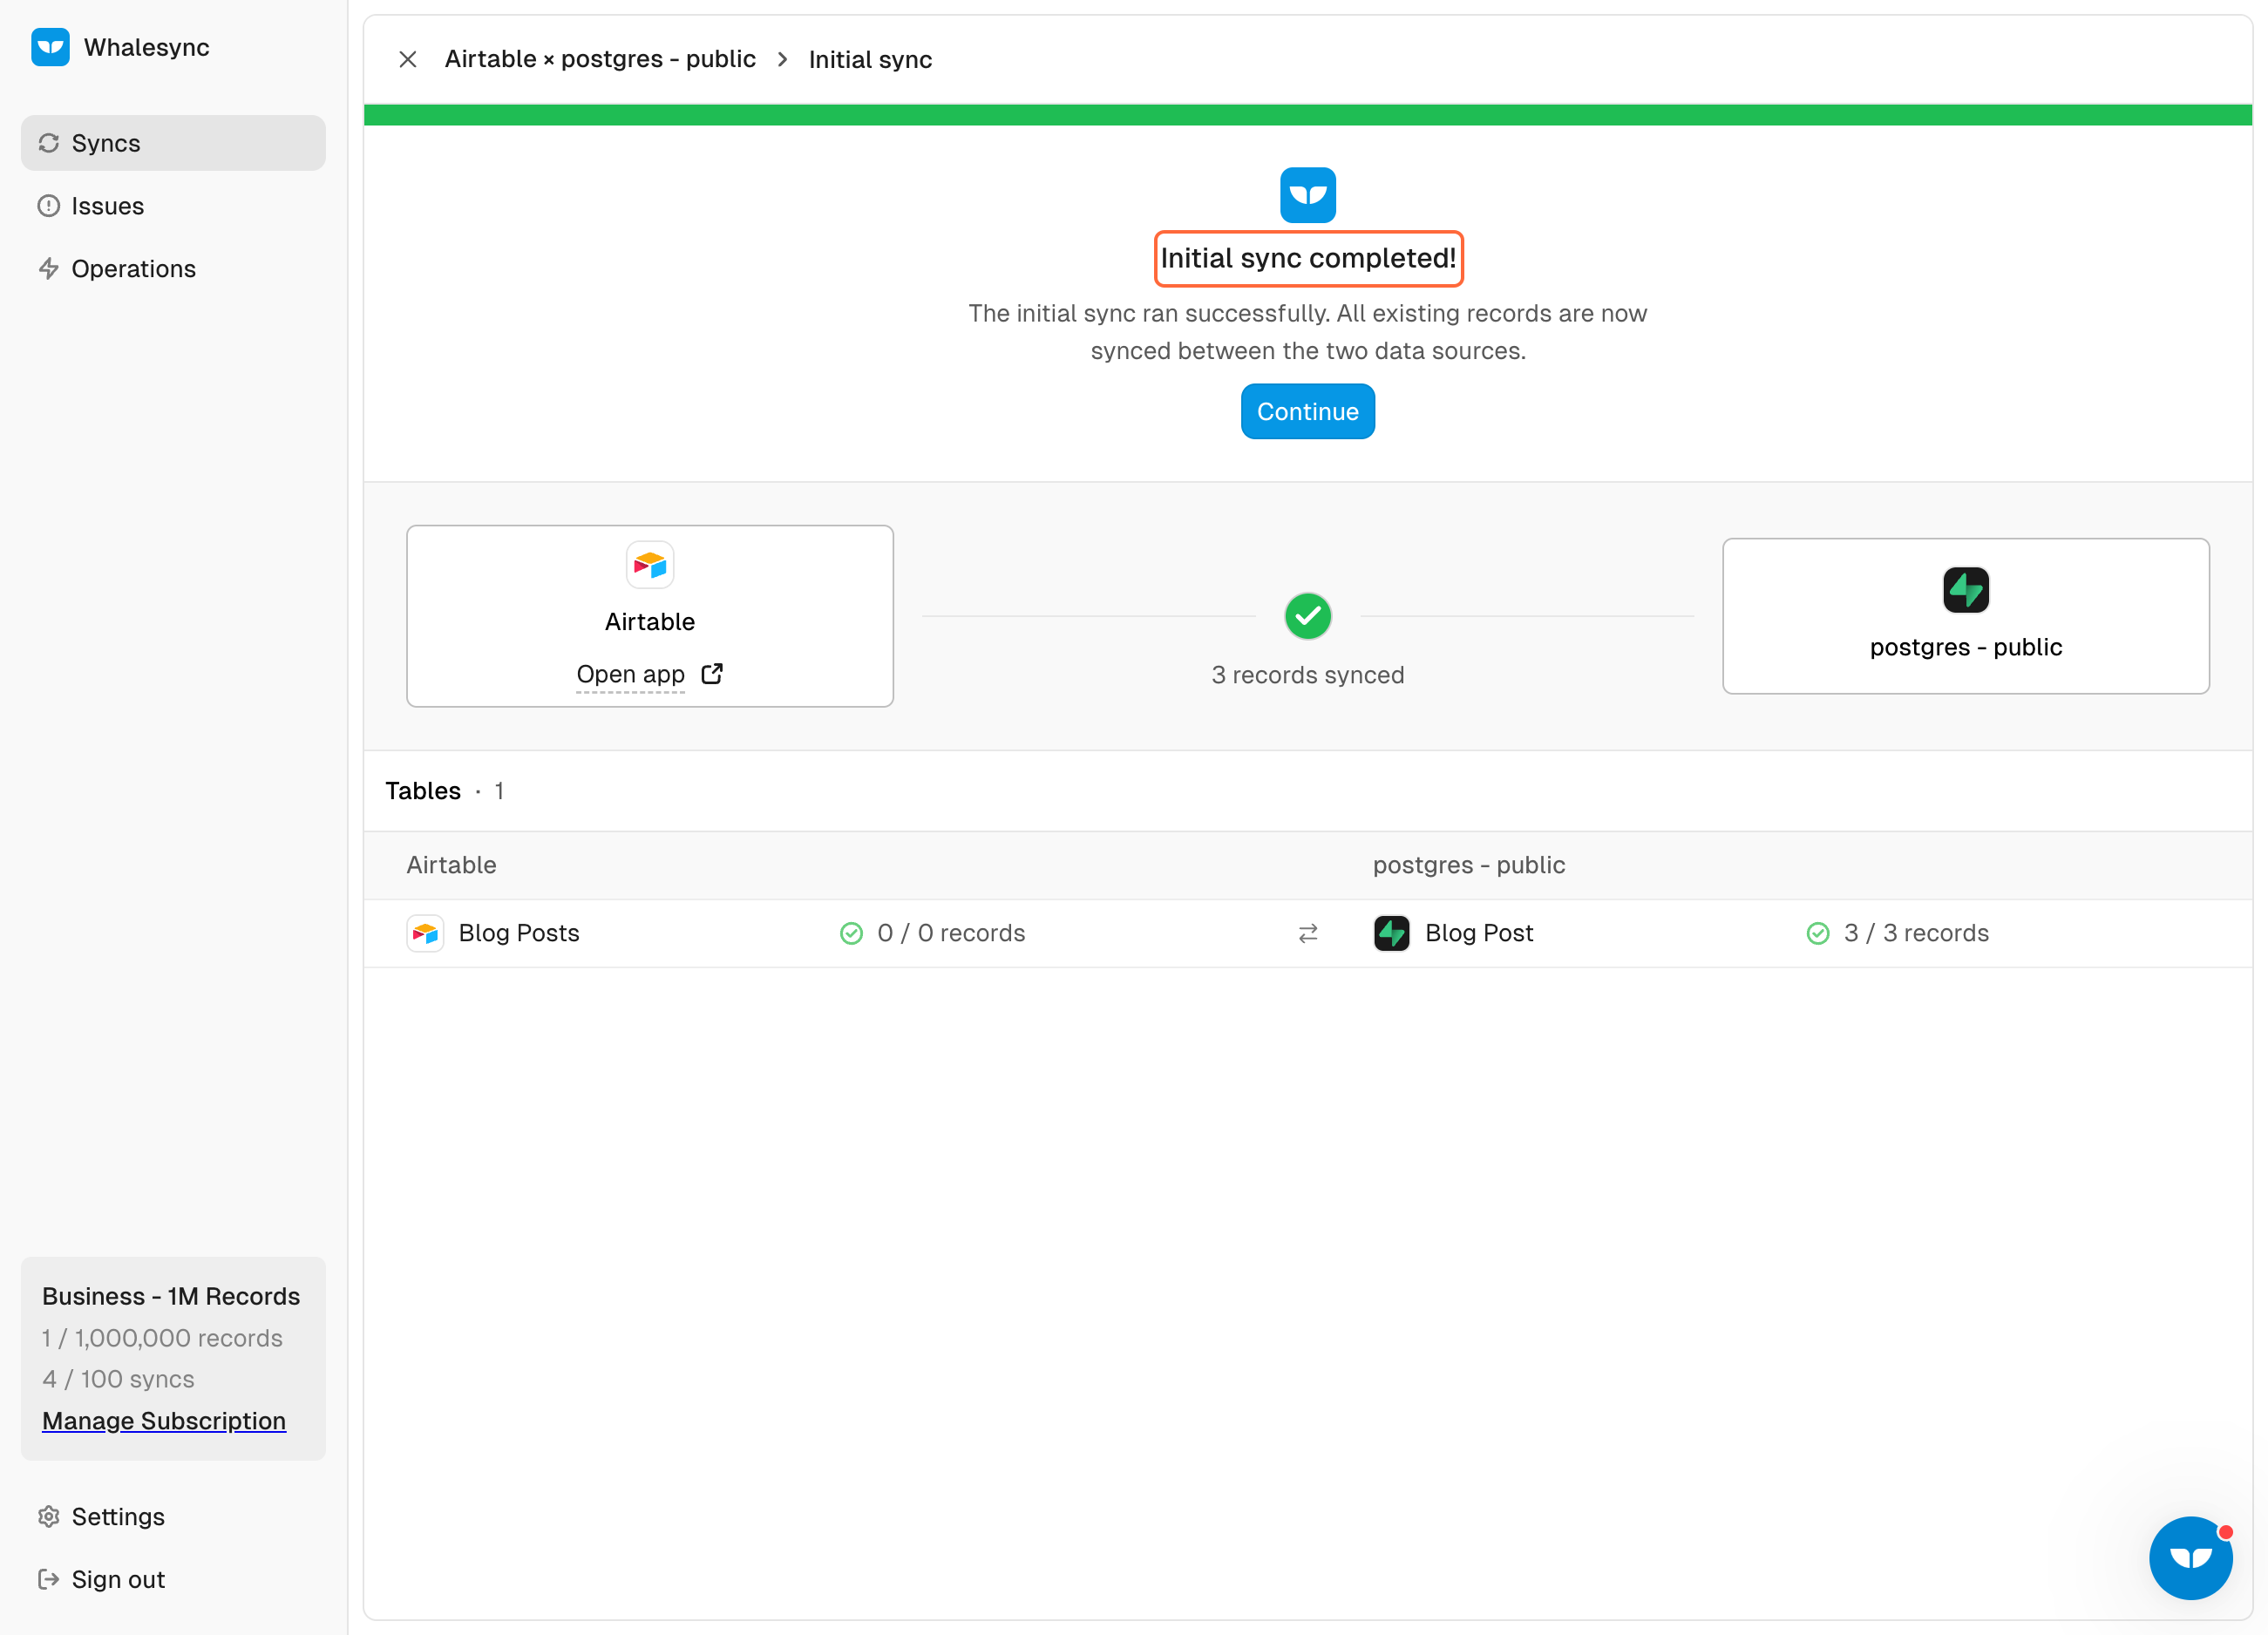Click the Settings gear icon
Screen dimensions: 2268x1635
click(49, 1516)
